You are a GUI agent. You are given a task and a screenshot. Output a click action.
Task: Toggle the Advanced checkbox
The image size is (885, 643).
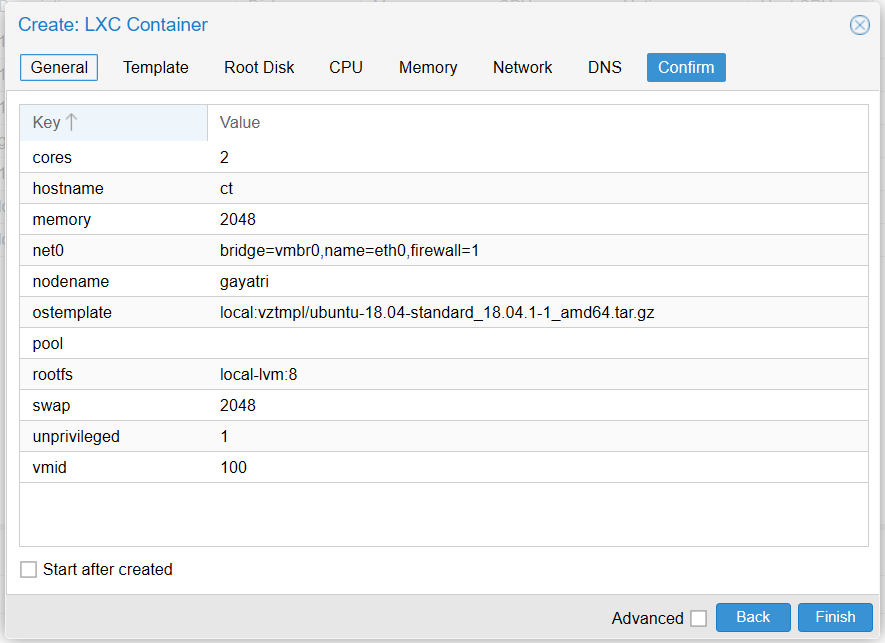(698, 618)
